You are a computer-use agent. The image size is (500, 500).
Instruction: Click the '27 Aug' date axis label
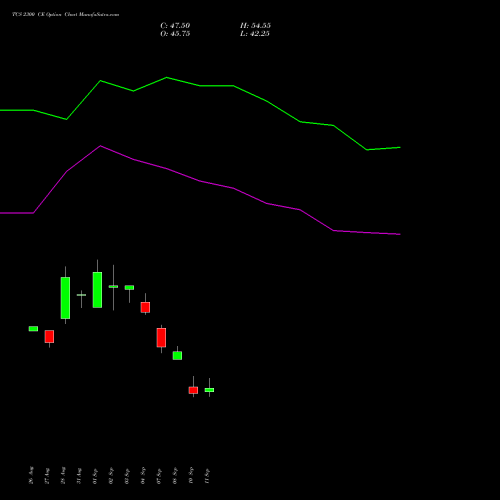pos(47,476)
